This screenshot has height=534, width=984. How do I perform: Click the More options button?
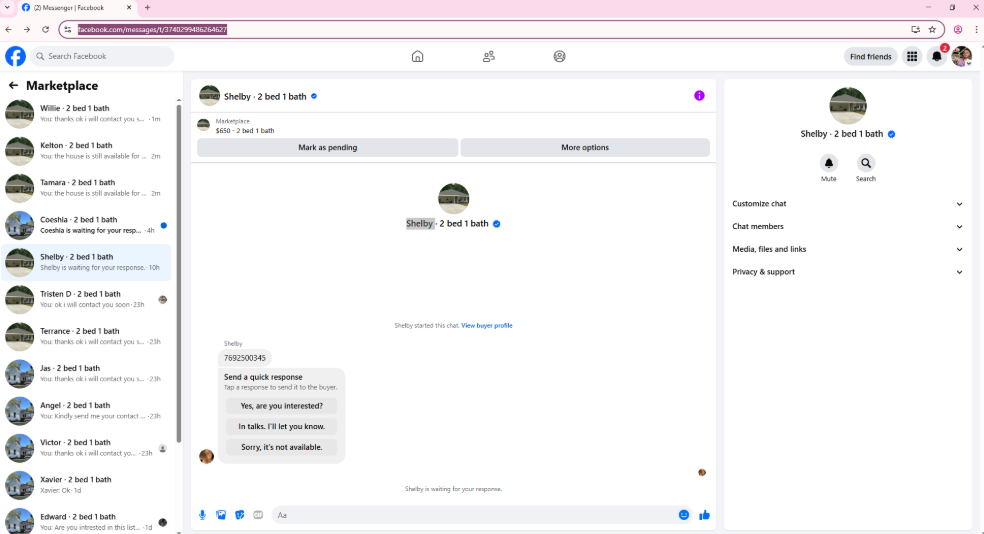(x=585, y=147)
